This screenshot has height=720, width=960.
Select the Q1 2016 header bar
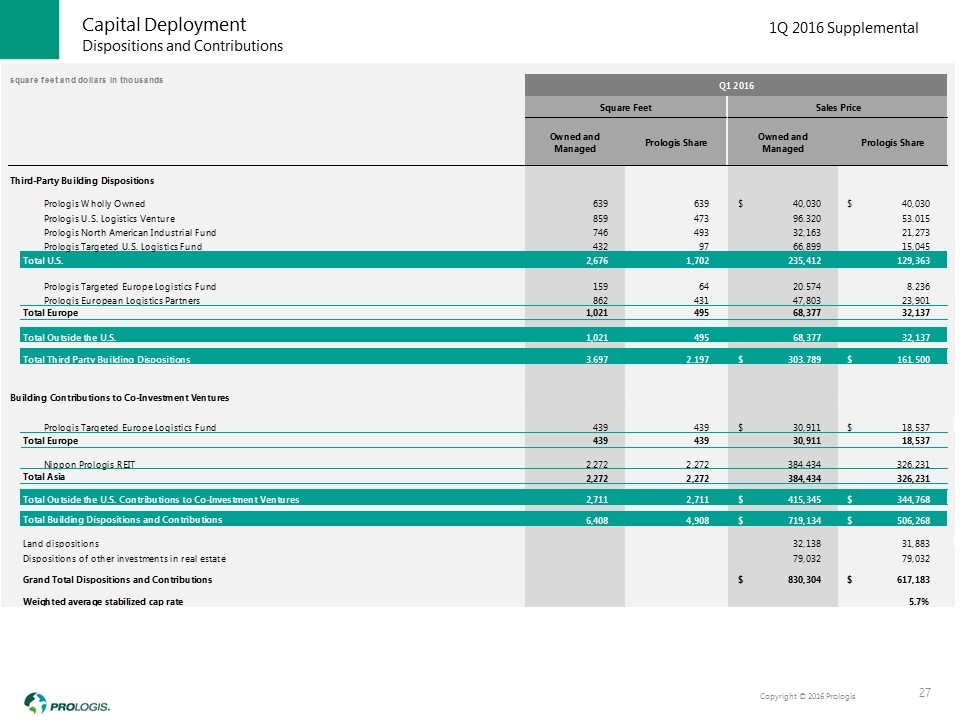(x=737, y=86)
